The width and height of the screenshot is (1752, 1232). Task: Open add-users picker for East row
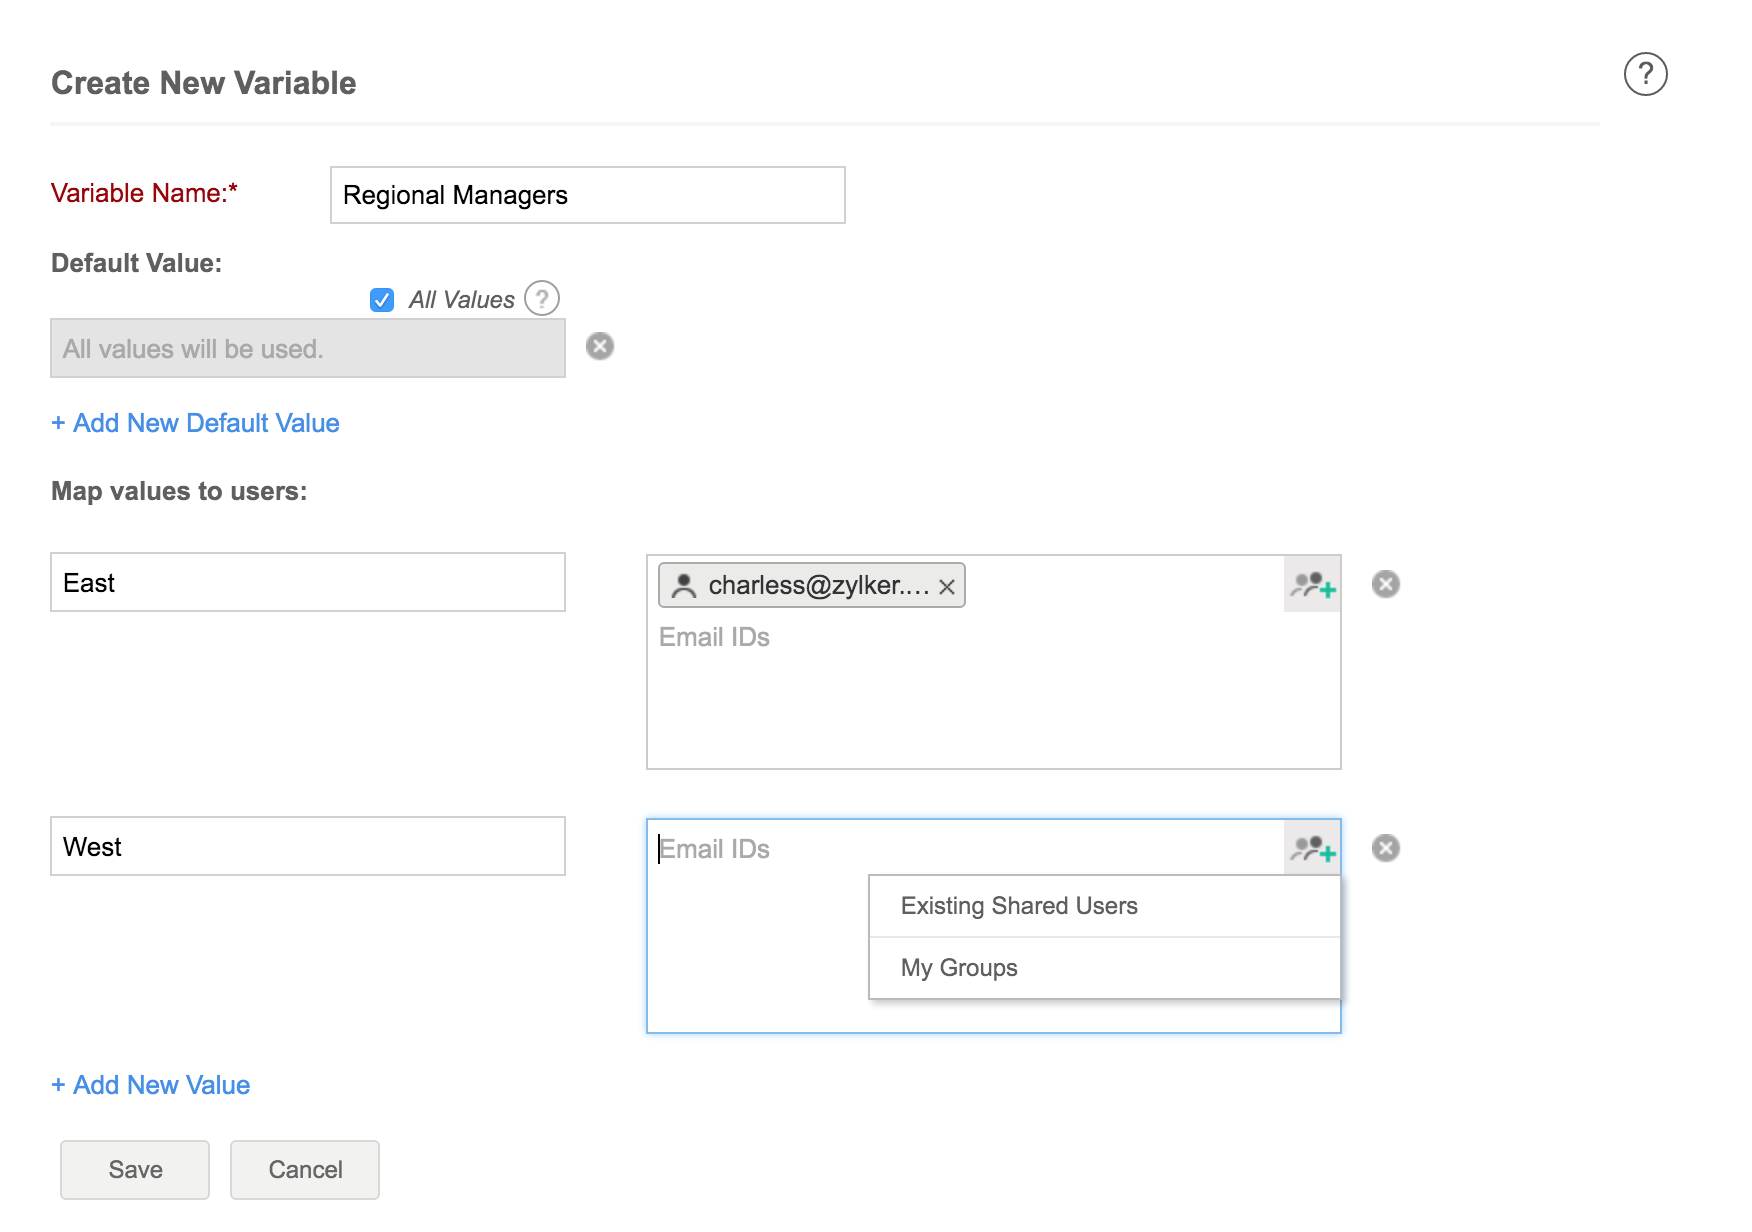click(x=1312, y=584)
